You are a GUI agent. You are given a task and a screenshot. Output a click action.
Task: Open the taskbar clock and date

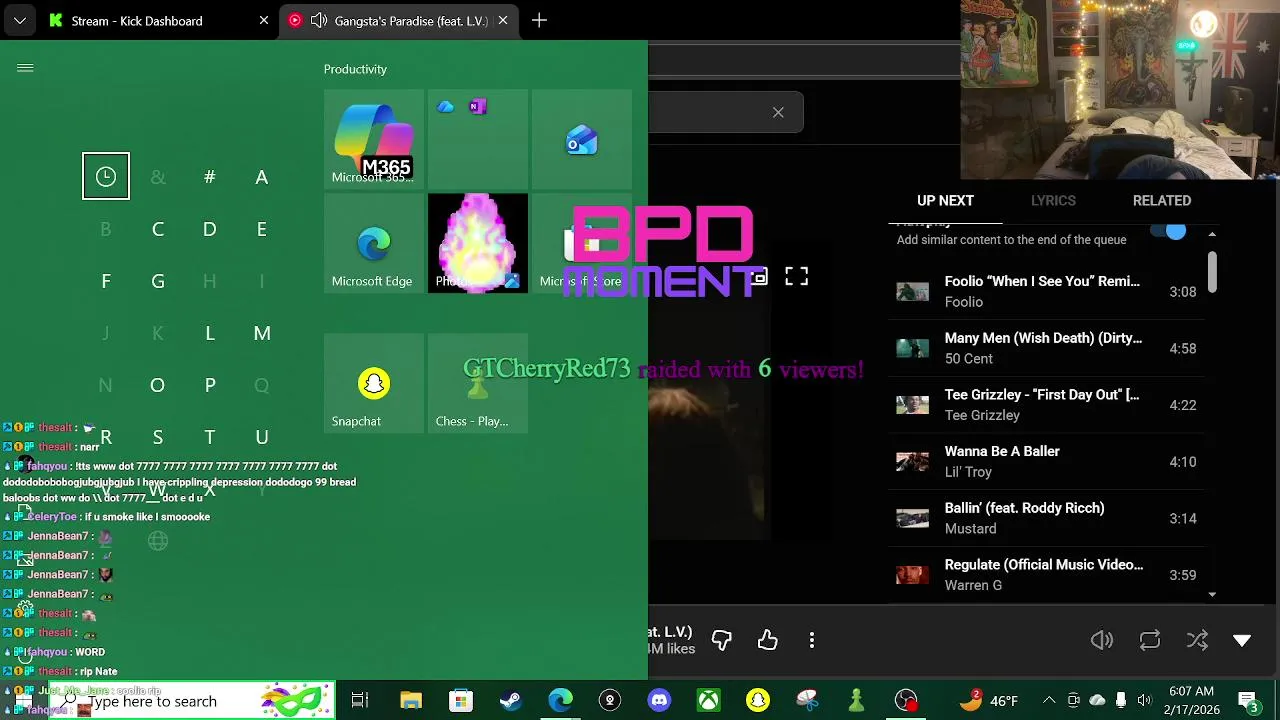point(1190,701)
